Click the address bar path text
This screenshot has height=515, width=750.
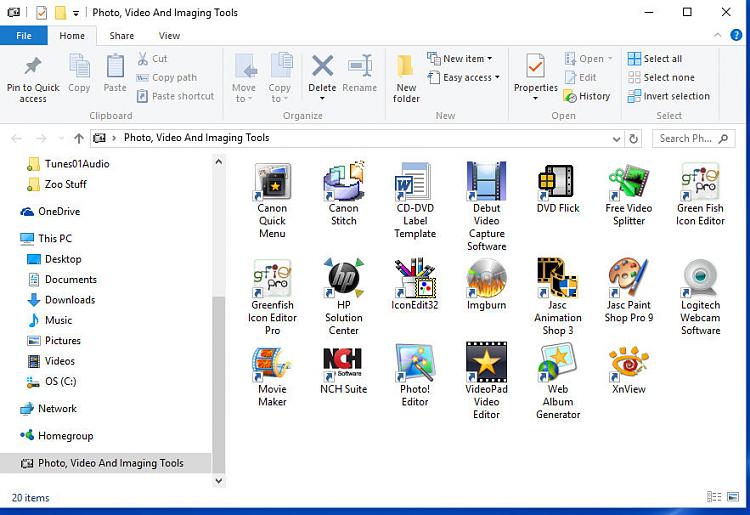[197, 138]
